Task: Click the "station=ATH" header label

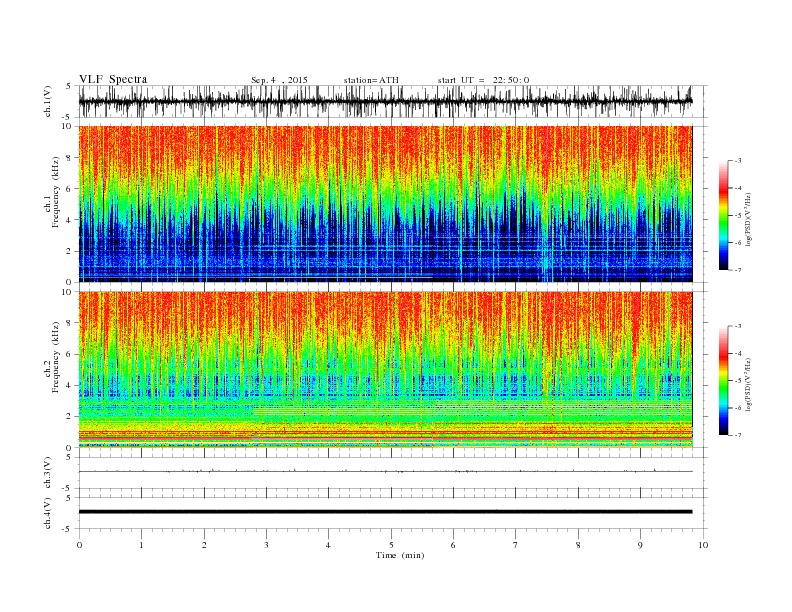Action: (371, 80)
